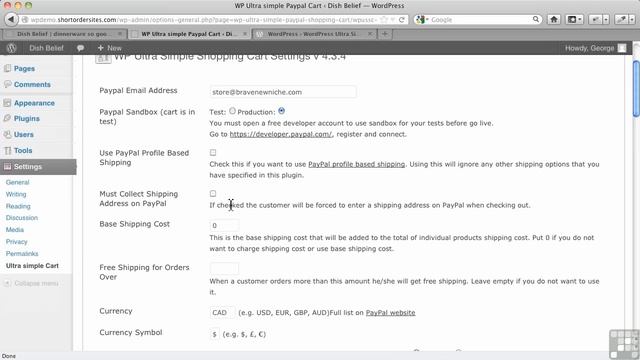The image size is (640, 360).
Task: Open Reading settings submenu item
Action: tap(18, 206)
